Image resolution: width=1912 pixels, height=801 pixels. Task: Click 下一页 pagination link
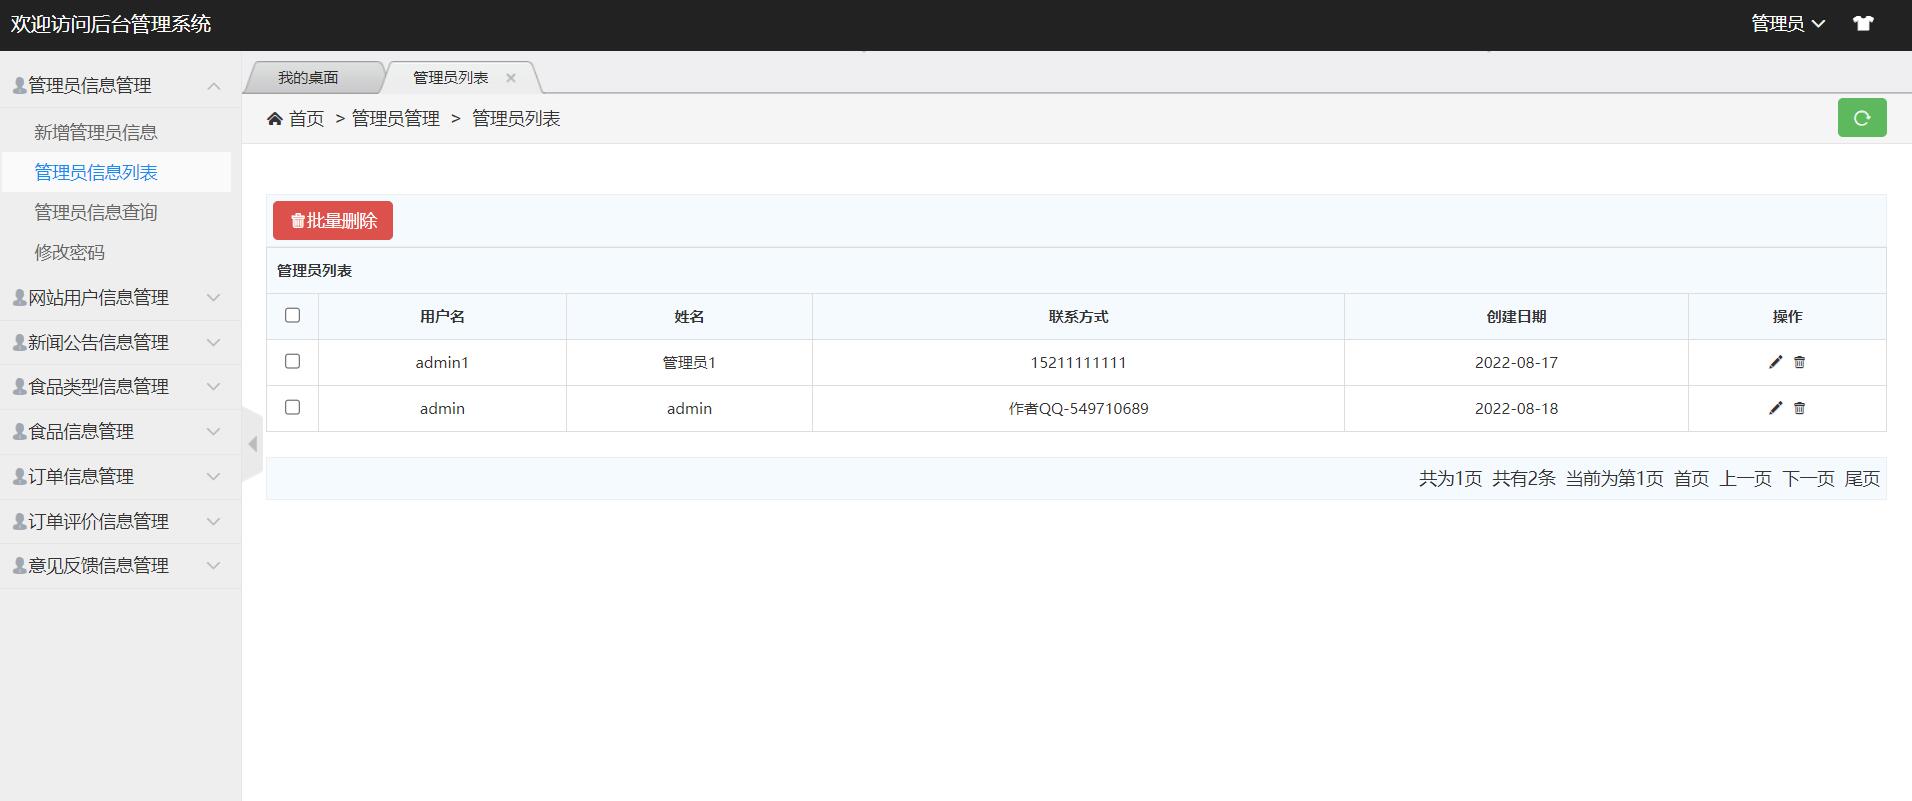pos(1808,479)
